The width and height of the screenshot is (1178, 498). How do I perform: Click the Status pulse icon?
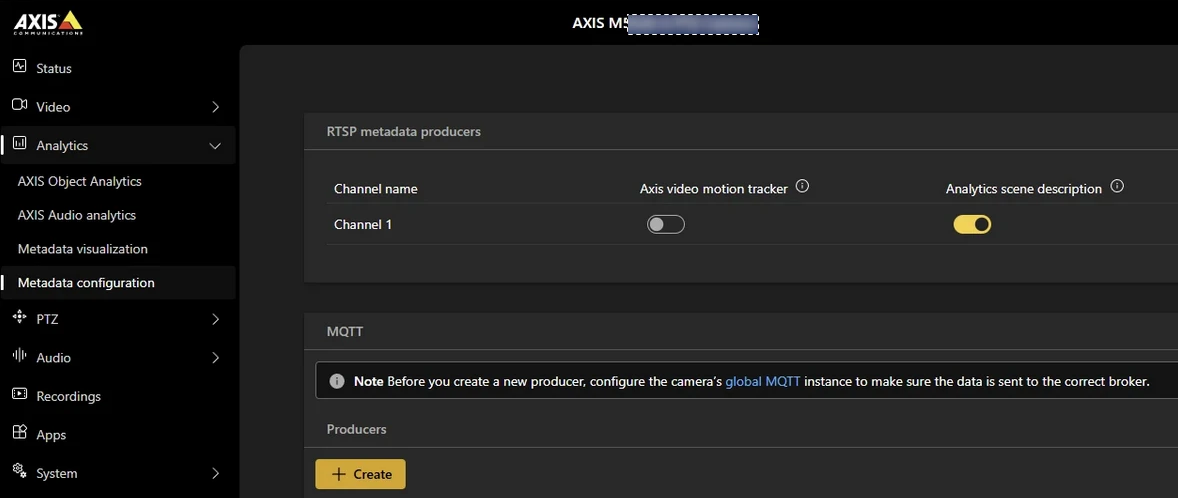pyautogui.click(x=20, y=67)
